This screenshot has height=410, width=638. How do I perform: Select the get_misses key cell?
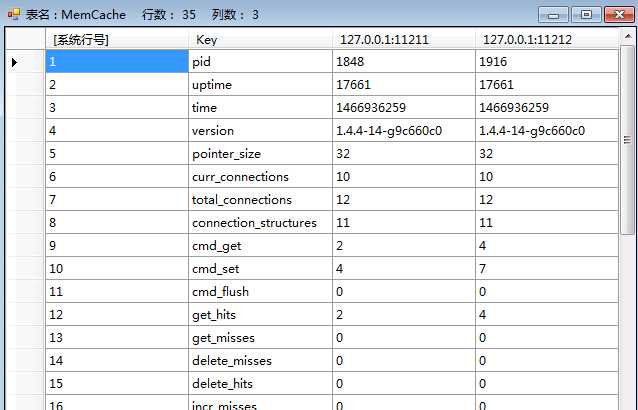pos(260,338)
